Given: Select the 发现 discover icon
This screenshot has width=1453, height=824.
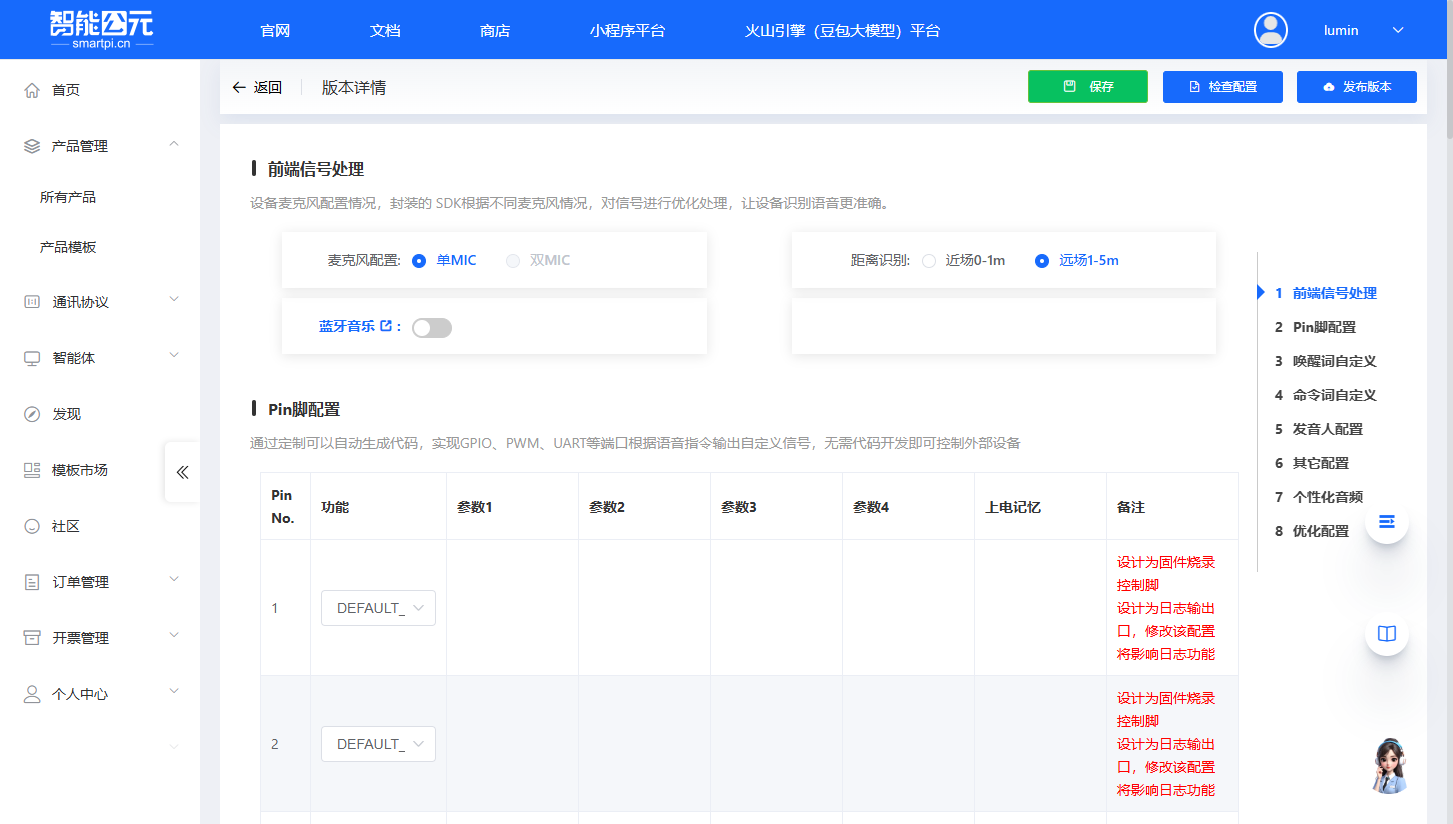Looking at the screenshot, I should tap(31, 413).
